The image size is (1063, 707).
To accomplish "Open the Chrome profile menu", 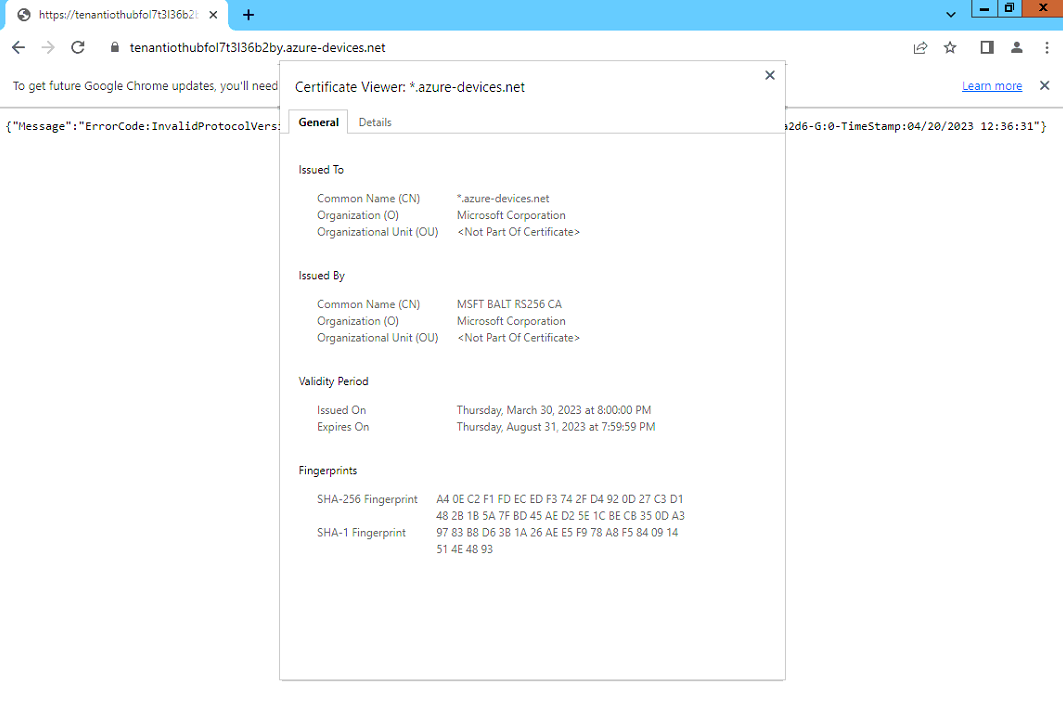I will tap(1016, 47).
